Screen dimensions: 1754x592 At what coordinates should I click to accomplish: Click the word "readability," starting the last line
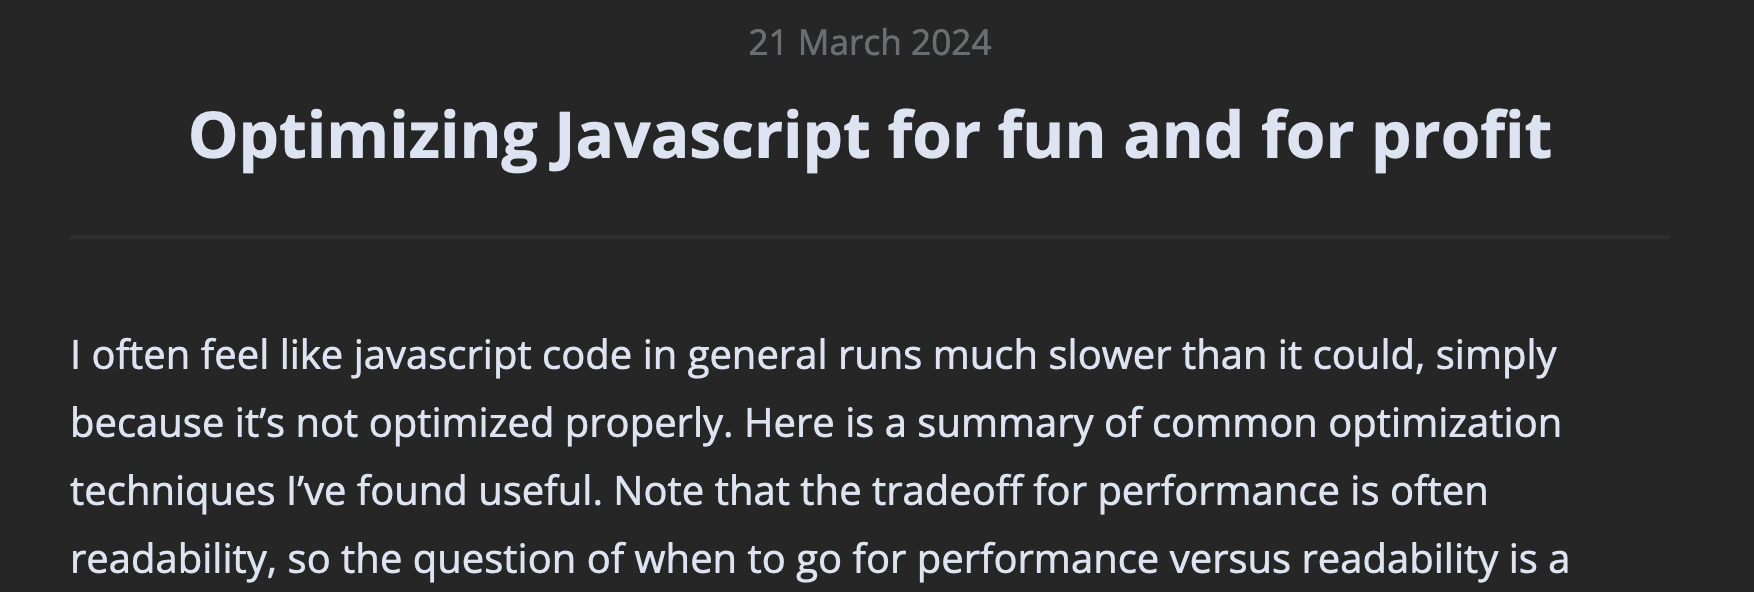tap(173, 560)
